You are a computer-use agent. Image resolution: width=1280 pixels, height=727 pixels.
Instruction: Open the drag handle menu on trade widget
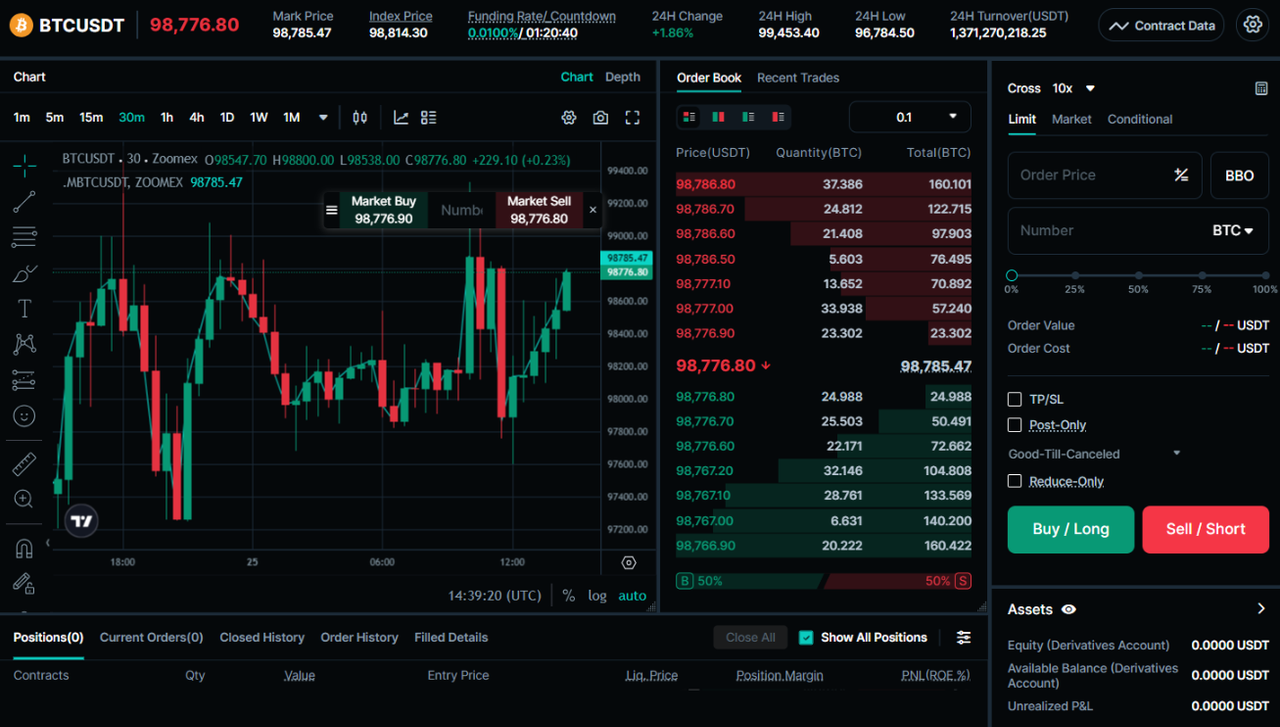[x=332, y=210]
